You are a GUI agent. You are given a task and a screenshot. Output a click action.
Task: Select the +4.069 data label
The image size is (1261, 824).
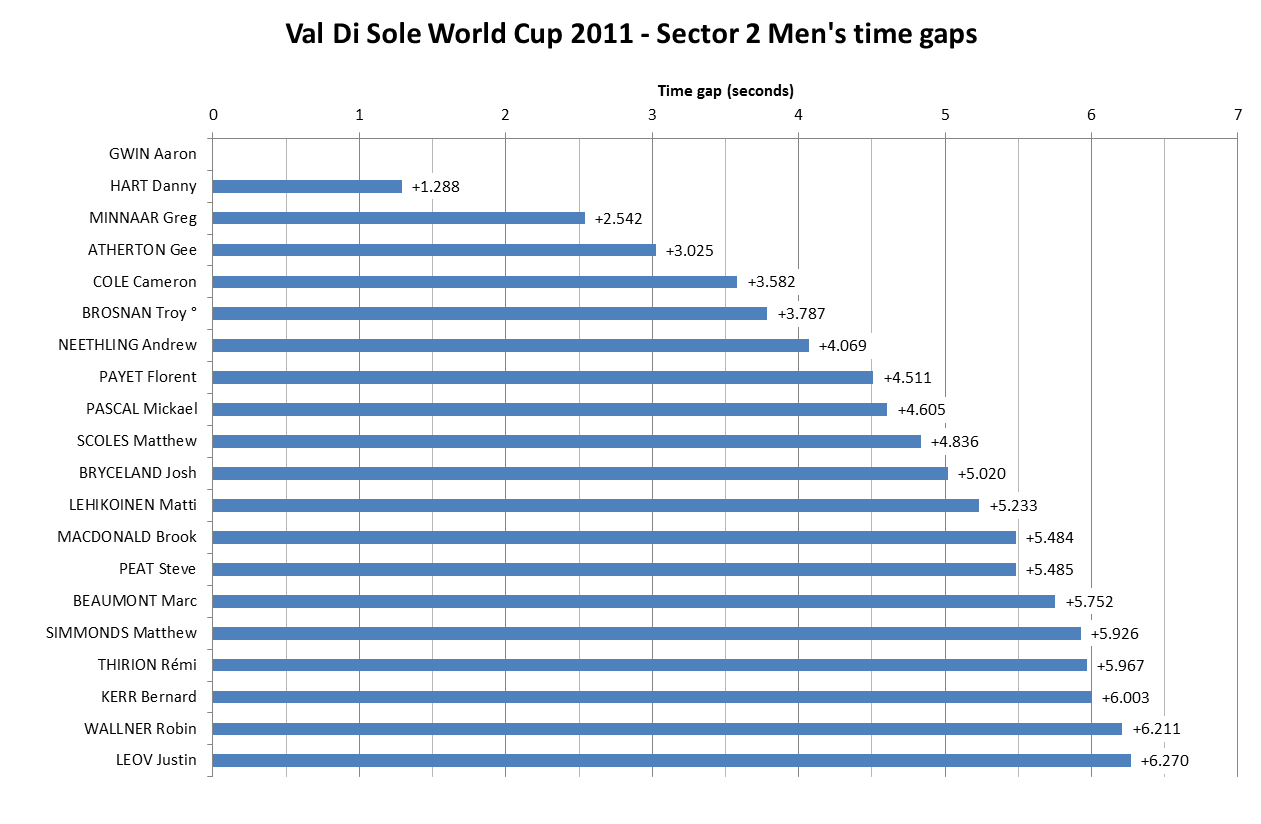pos(842,346)
